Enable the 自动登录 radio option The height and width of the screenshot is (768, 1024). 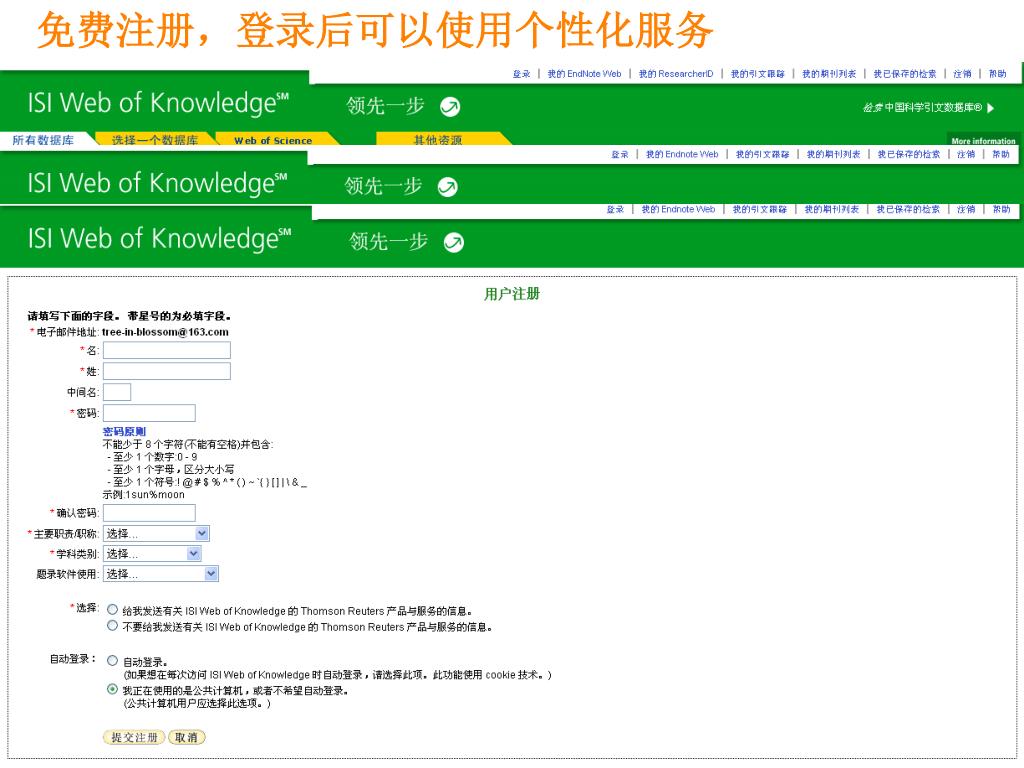[x=112, y=661]
